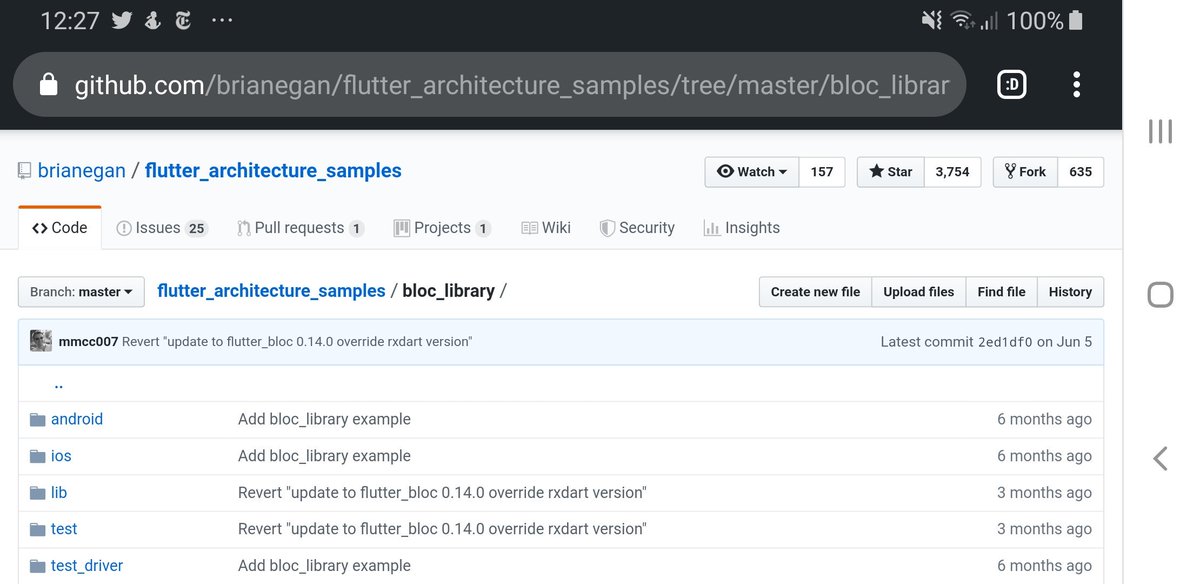Viewport: 1200px width, 584px height.
Task: Click the repository book icon
Action: coord(25,171)
